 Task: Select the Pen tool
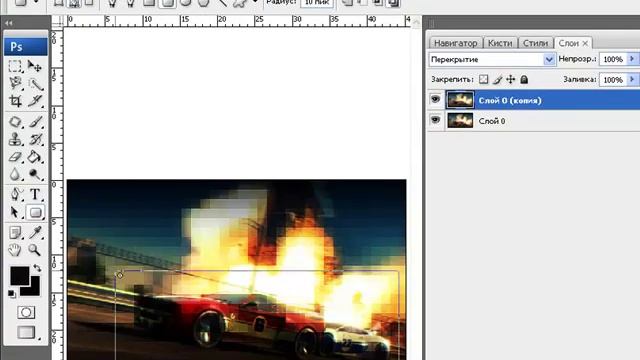point(15,194)
